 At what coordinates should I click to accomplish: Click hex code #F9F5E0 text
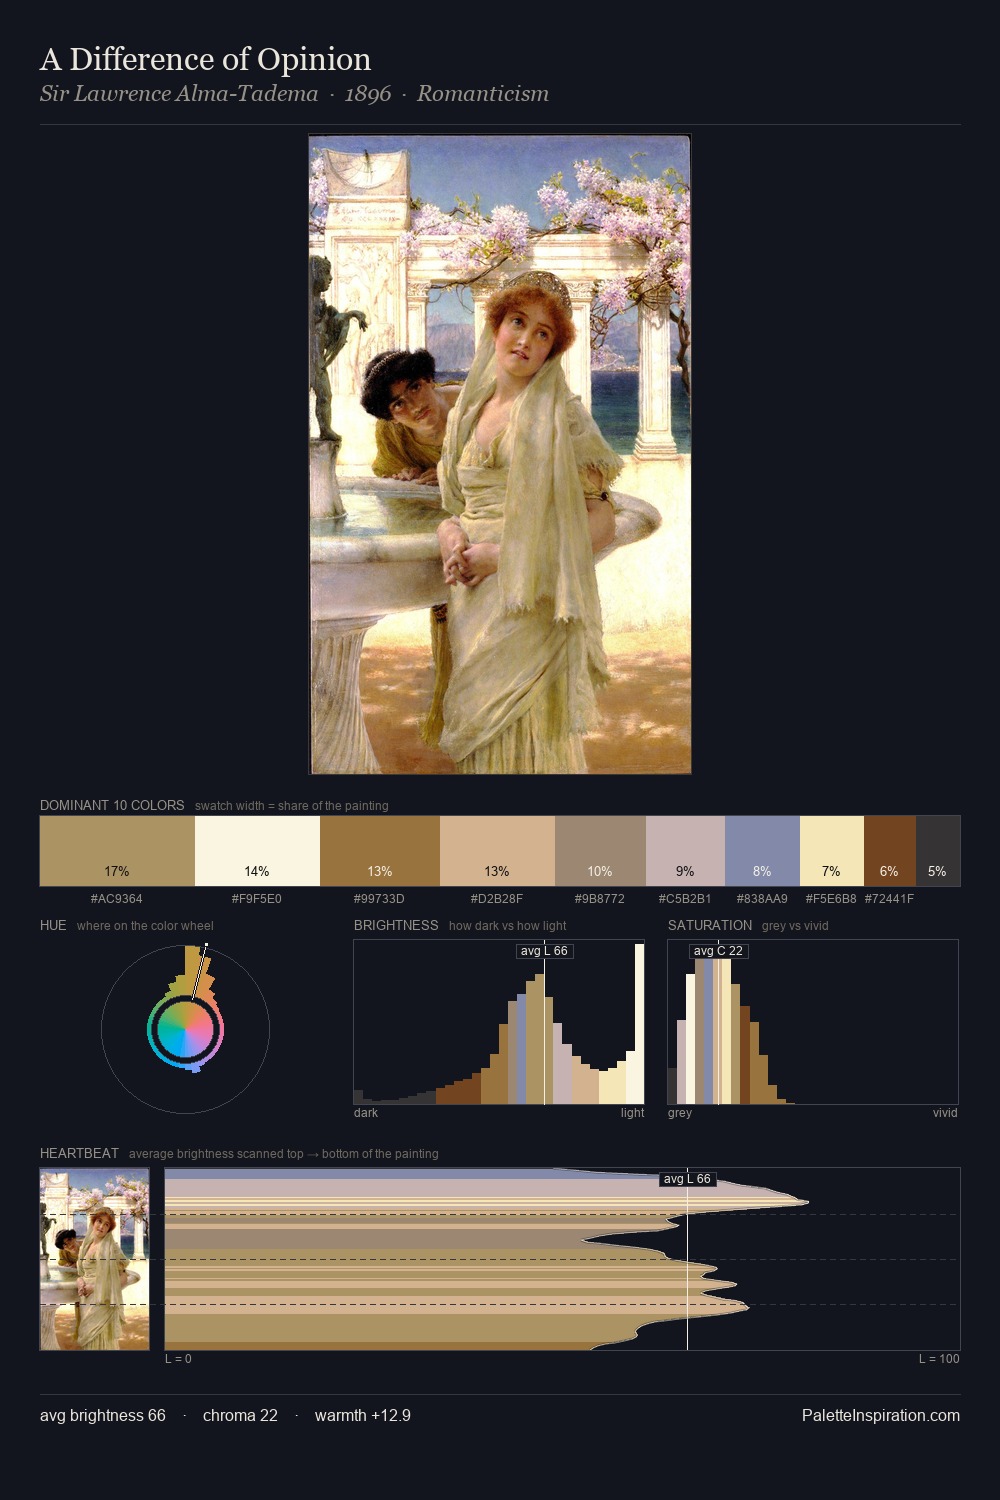[x=257, y=899]
